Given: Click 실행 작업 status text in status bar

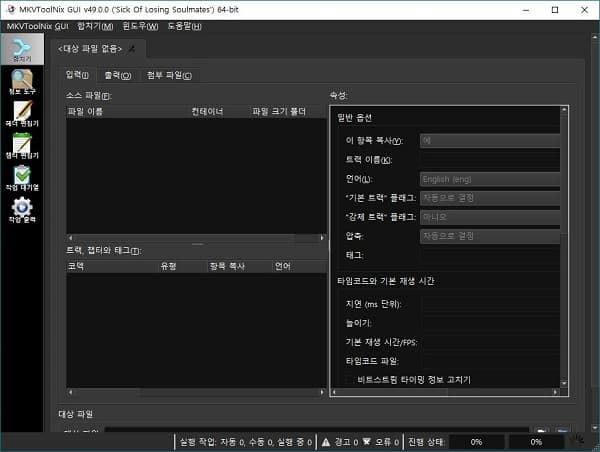Looking at the screenshot, I should point(246,442).
